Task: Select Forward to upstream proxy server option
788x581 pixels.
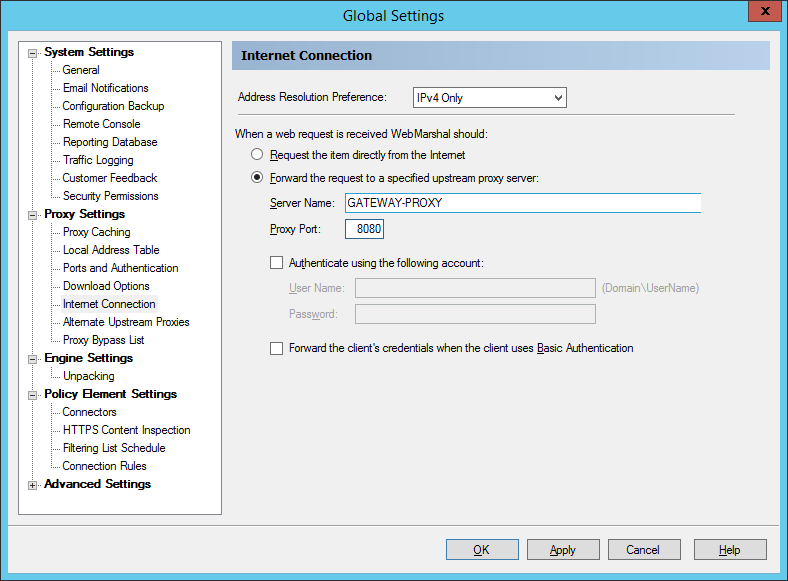Action: point(257,178)
